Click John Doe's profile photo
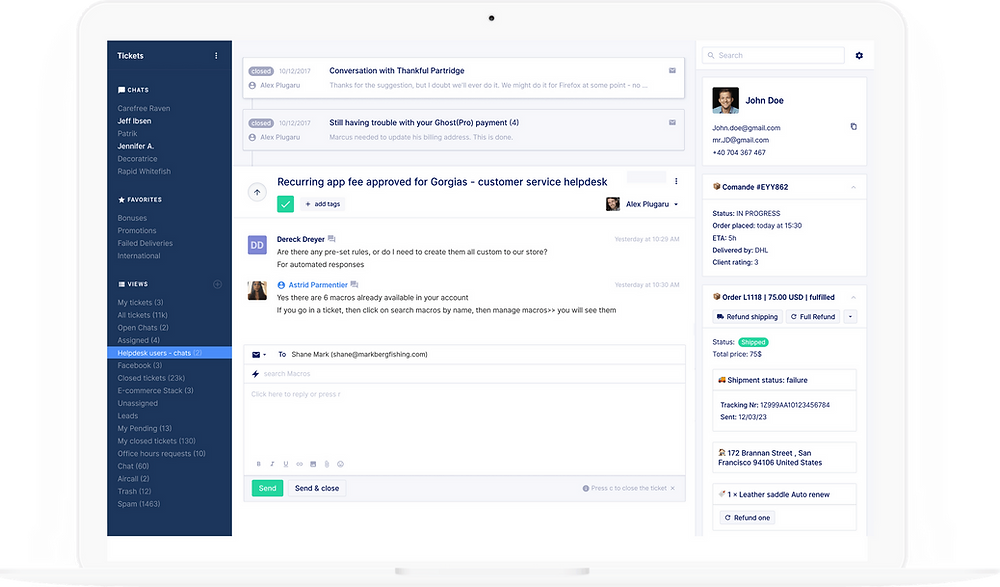This screenshot has width=1000, height=587. click(x=725, y=100)
